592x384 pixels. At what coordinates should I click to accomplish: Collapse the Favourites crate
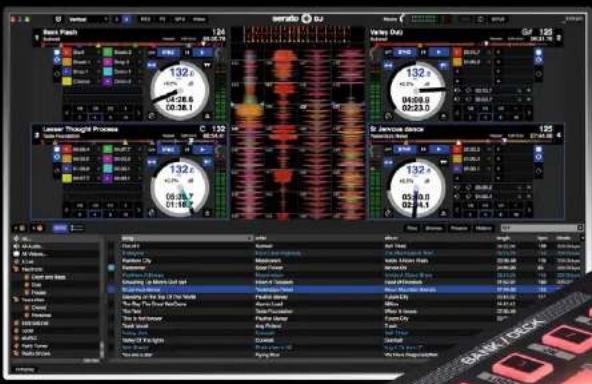(16, 300)
